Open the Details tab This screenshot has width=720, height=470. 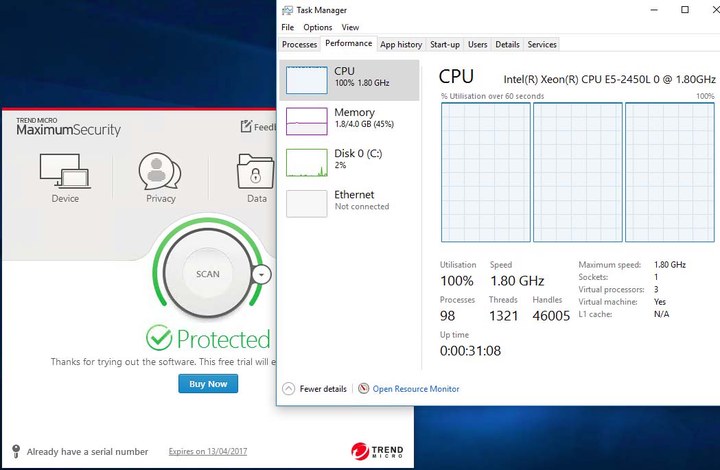click(x=507, y=45)
